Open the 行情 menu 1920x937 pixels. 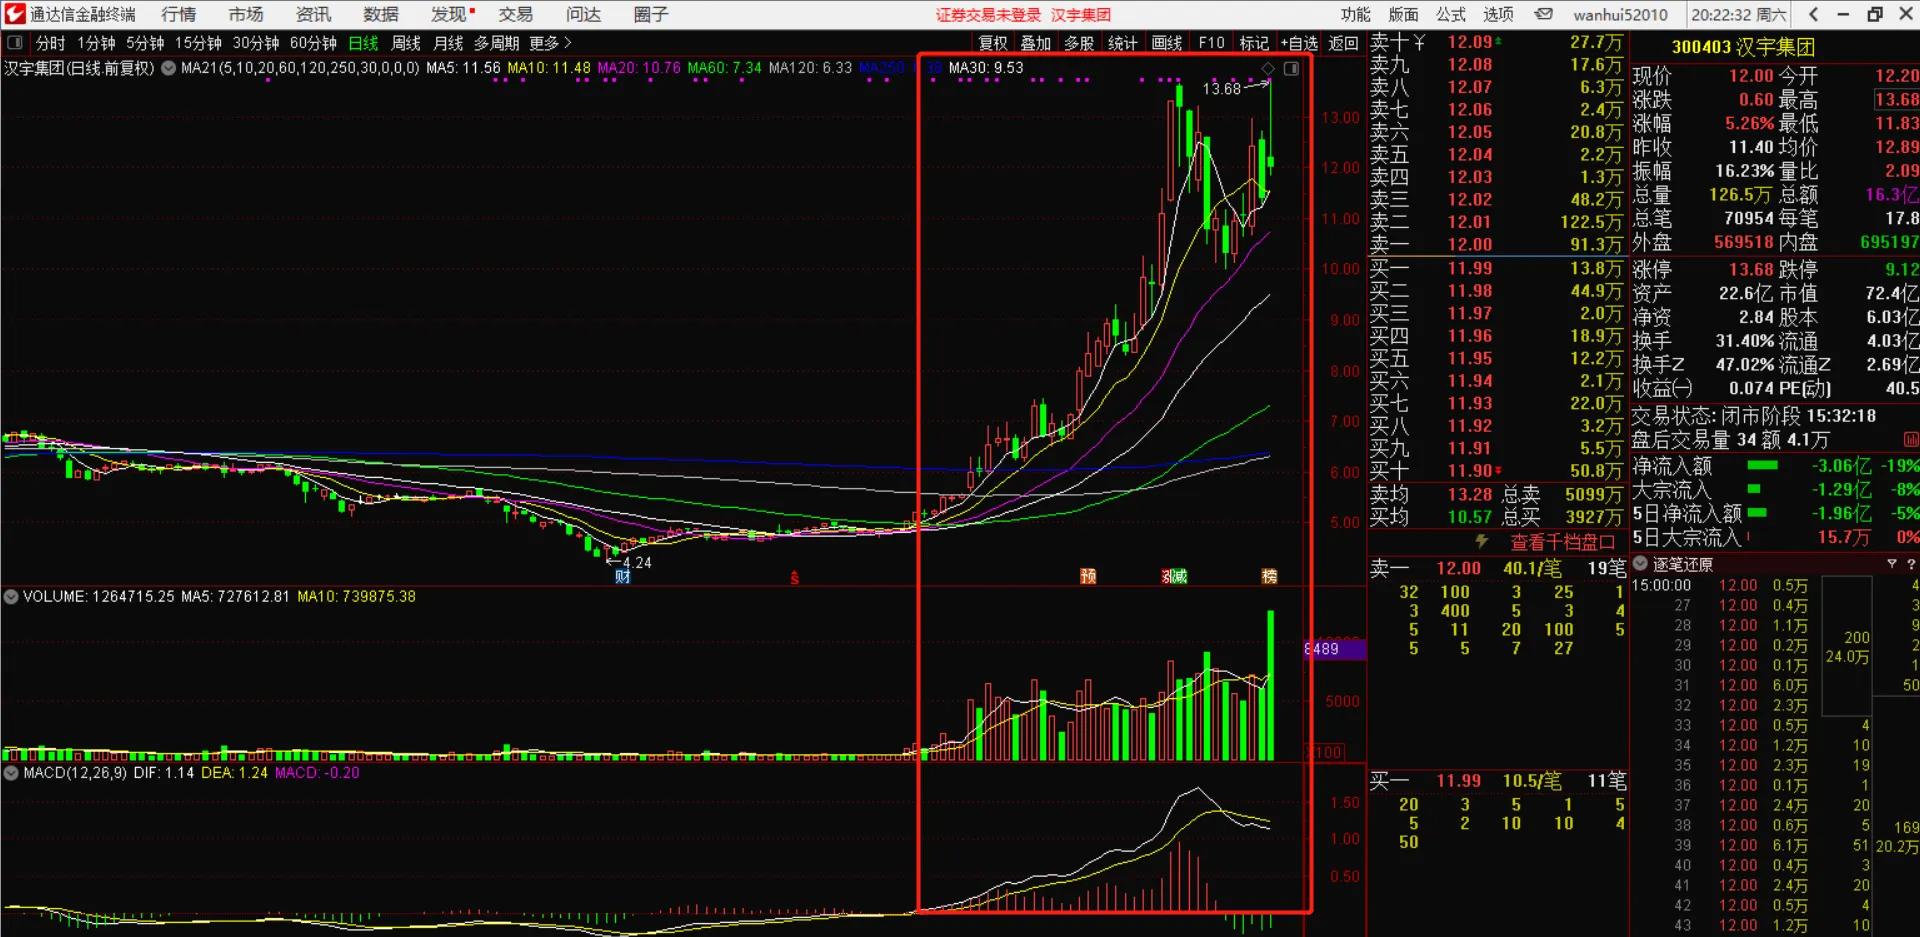pyautogui.click(x=178, y=14)
